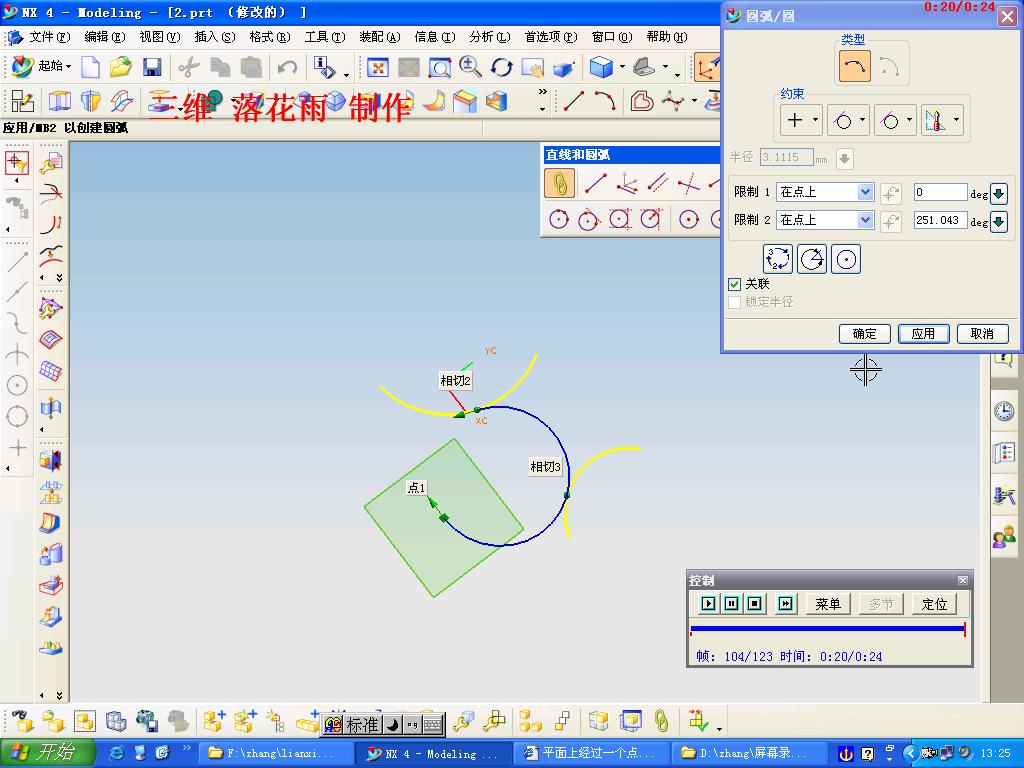This screenshot has width=1024, height=768.
Task: Click the 限制 2 angle value 251.043
Action: coord(940,220)
